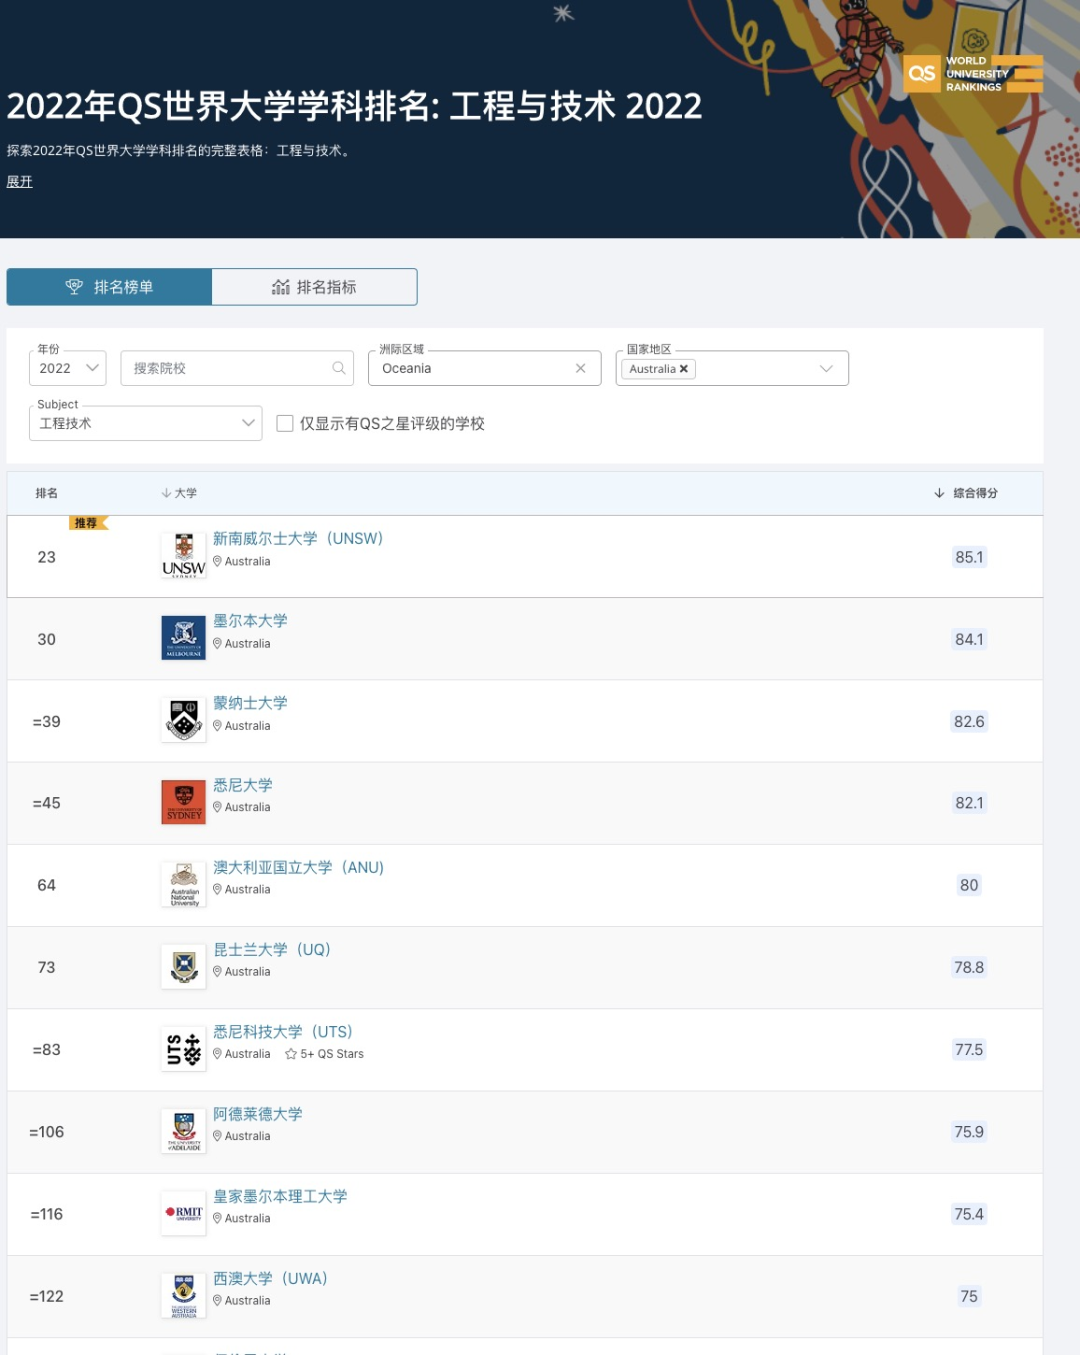Expand description via 展开 link
Screen dimensions: 1080x1355
(x=20, y=181)
